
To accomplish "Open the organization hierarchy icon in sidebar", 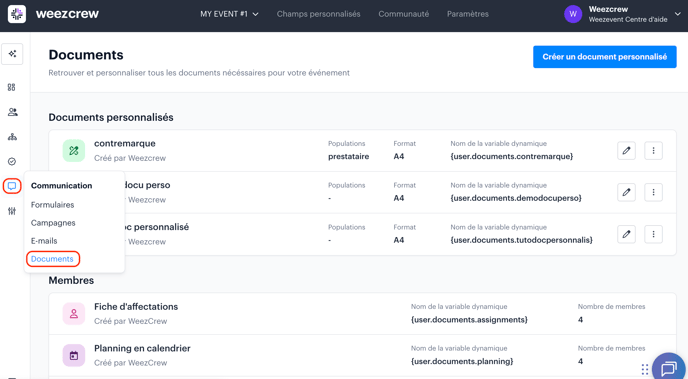I will click(x=12, y=137).
